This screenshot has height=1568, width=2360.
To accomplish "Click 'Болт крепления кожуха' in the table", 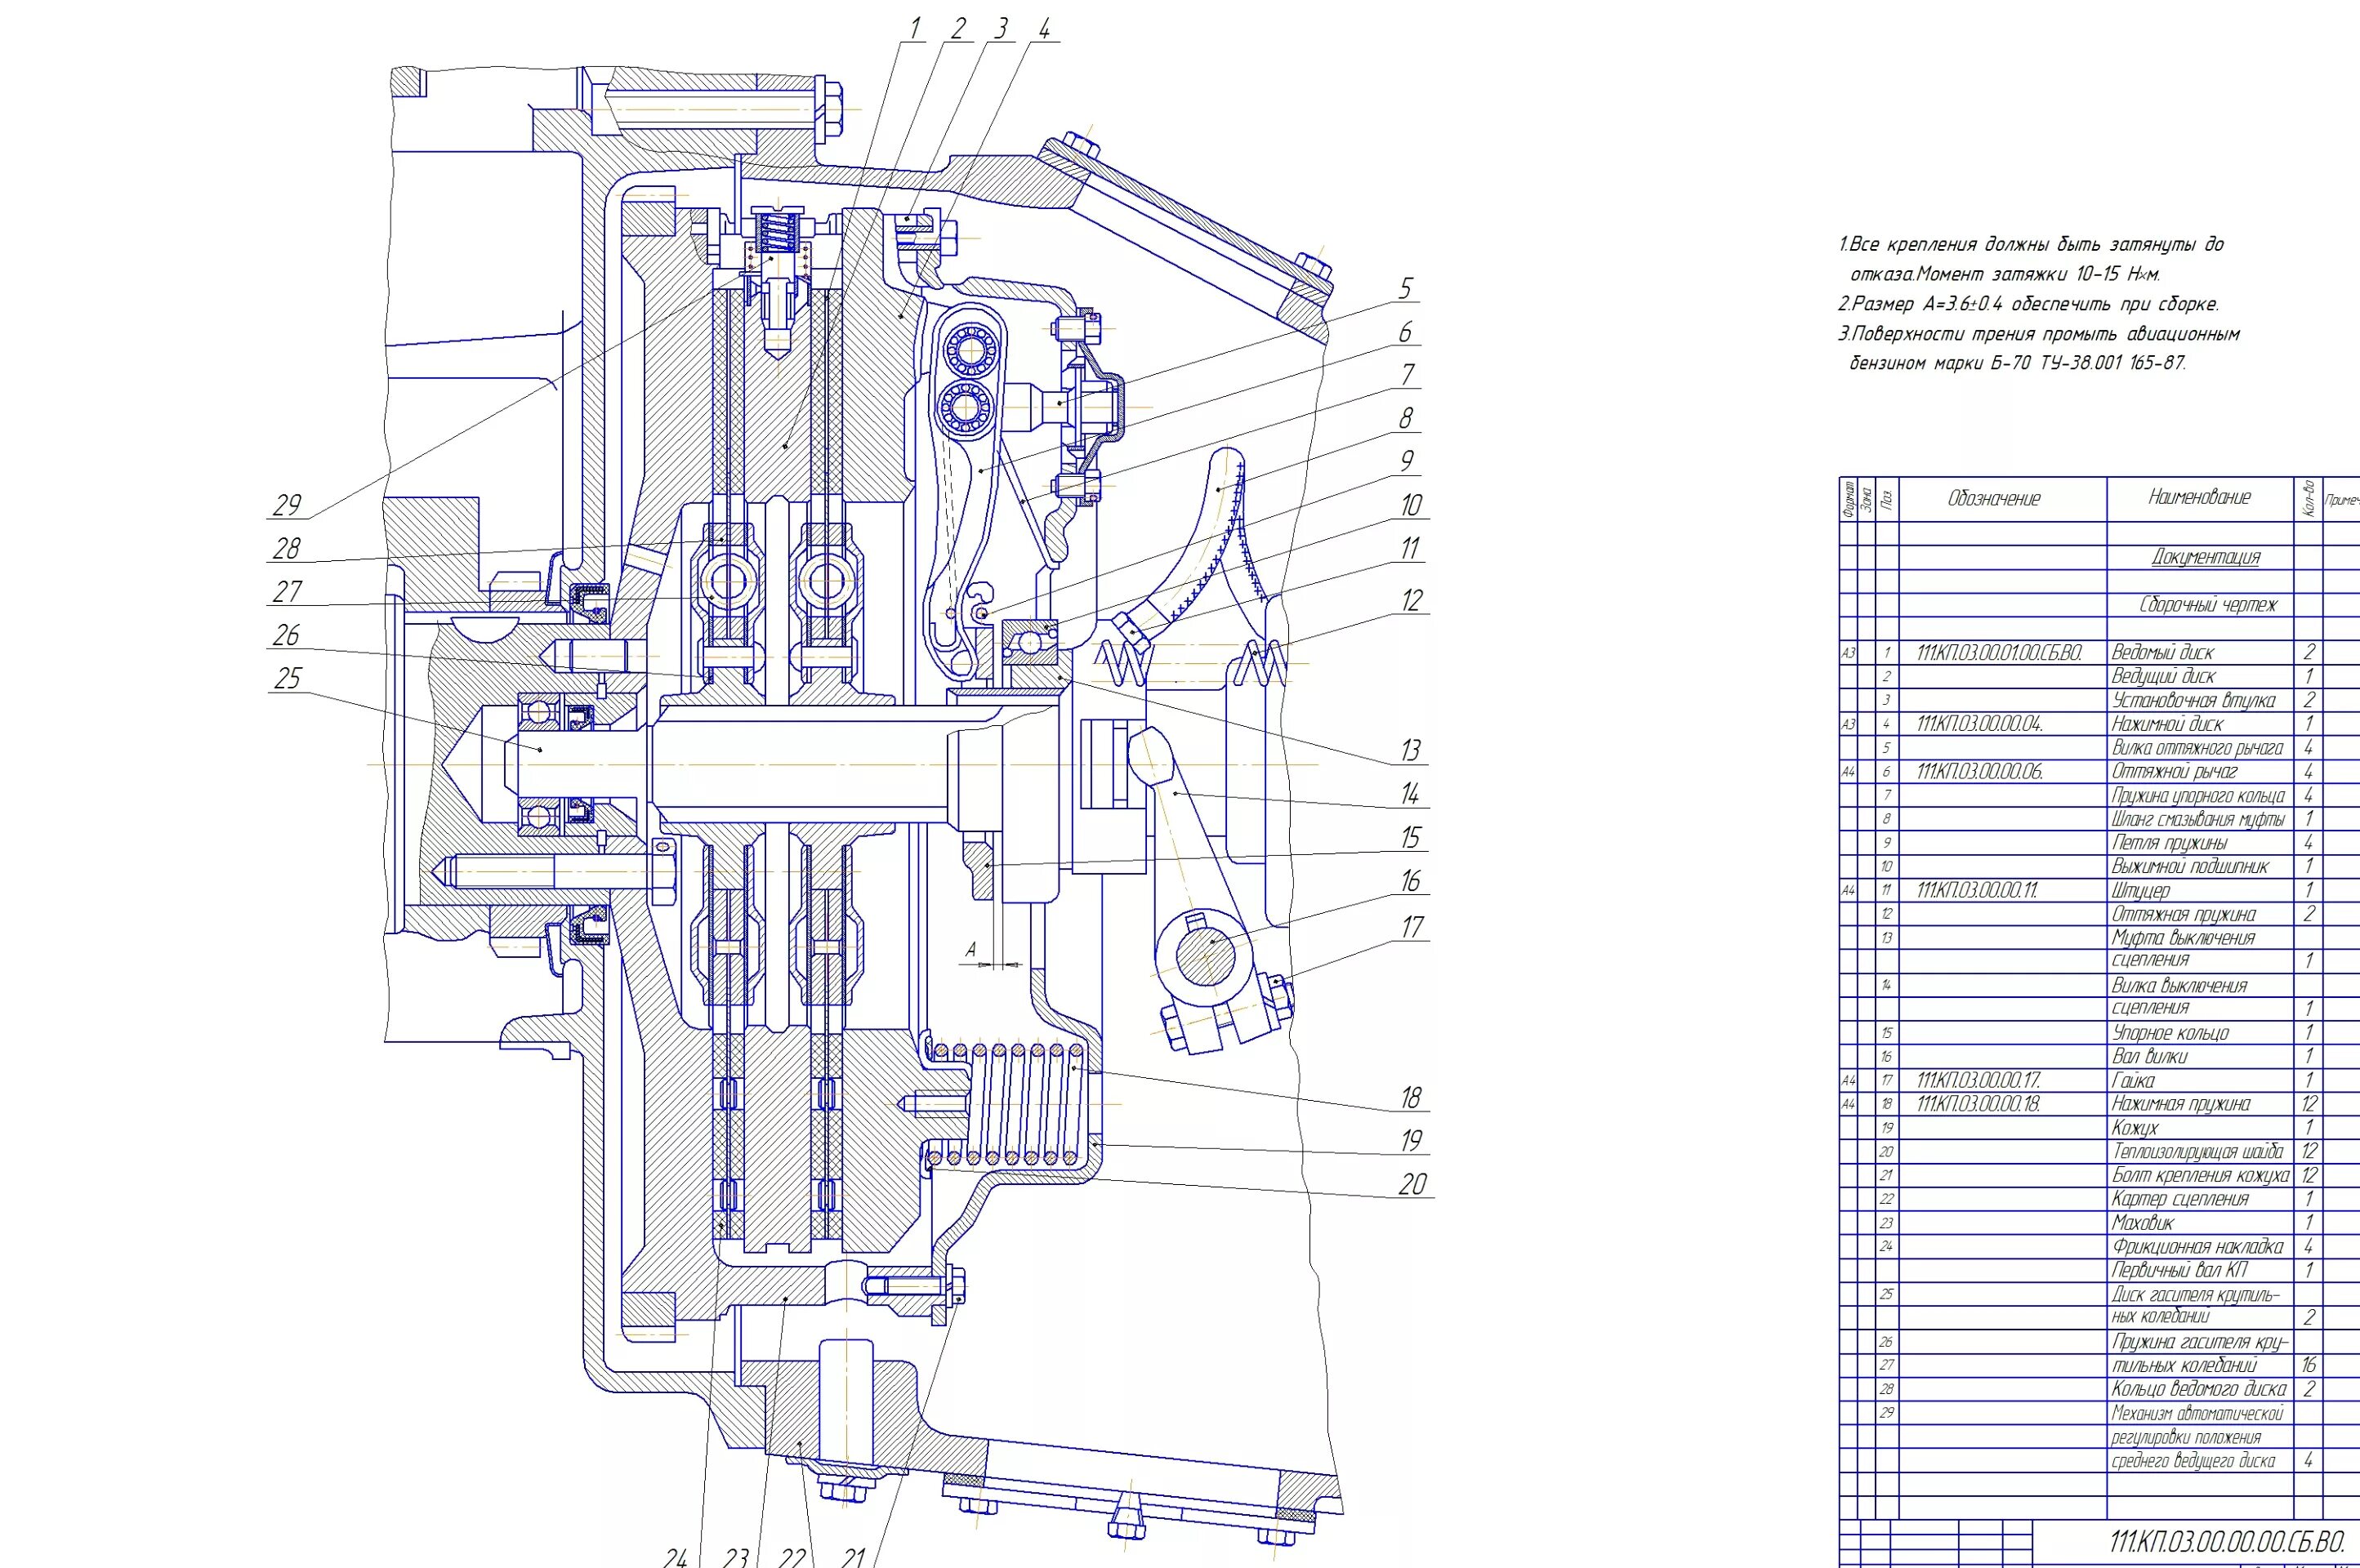I will pos(2201,1176).
